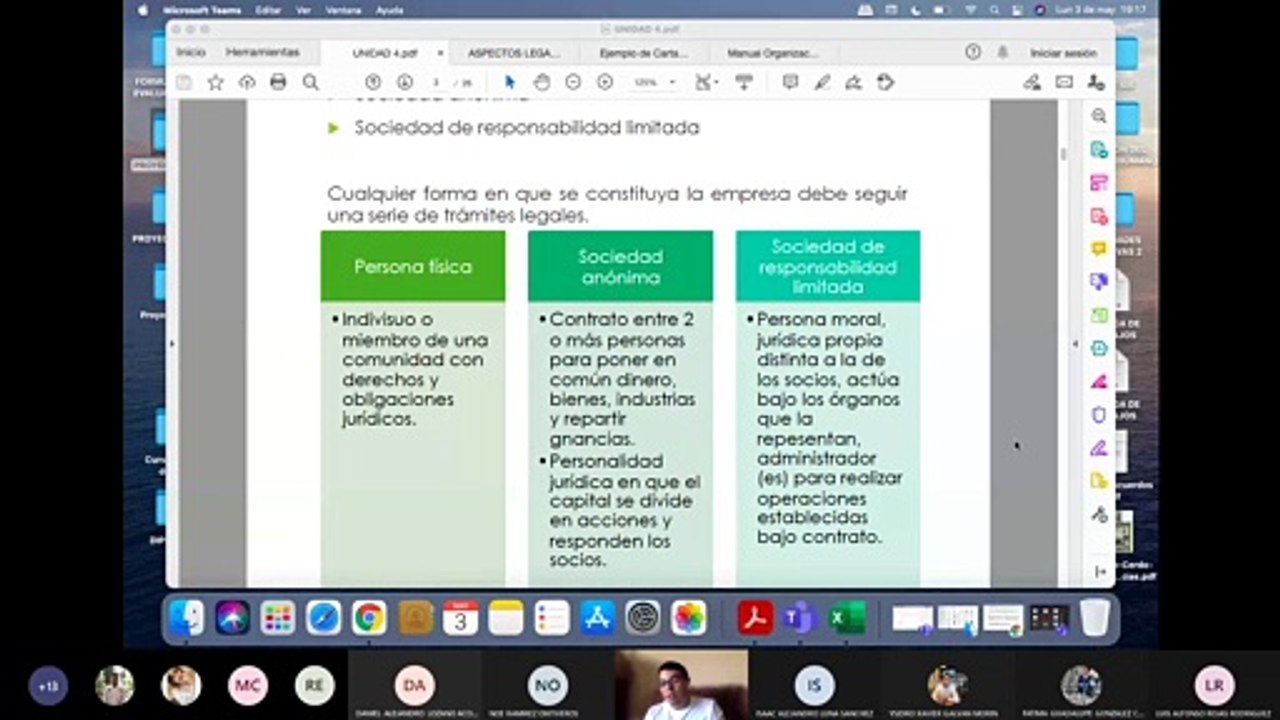
Task: Open Adobe Acrobat from the Dock
Action: pyautogui.click(x=755, y=618)
